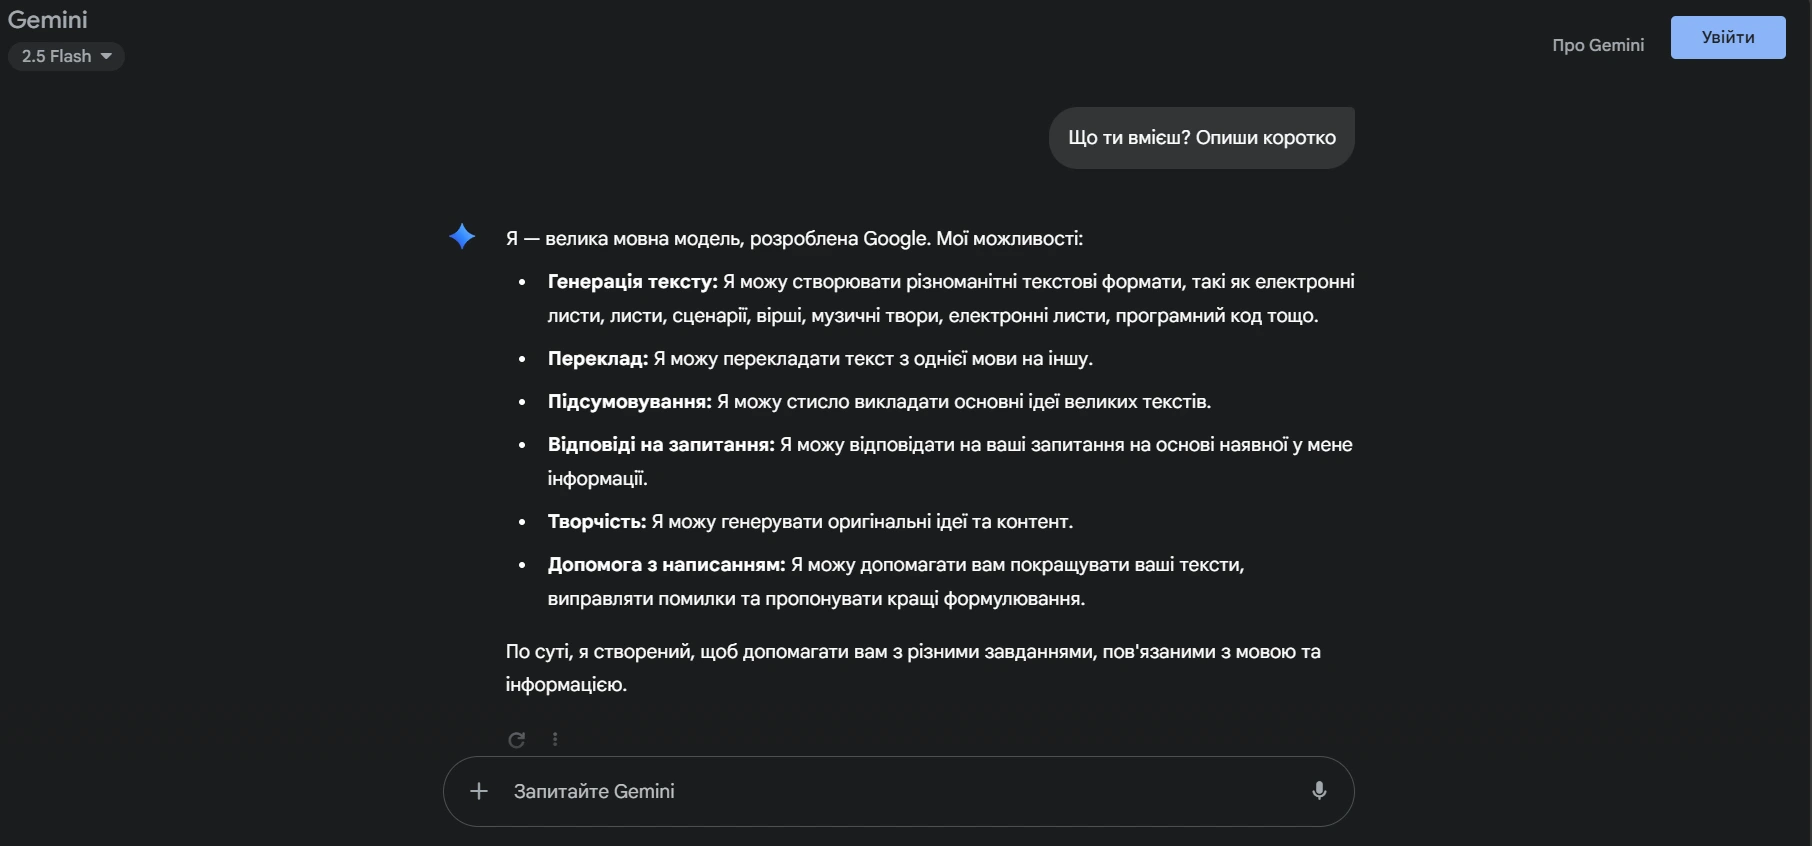
Task: Click the plus attach icon in prompt box
Action: point(479,791)
